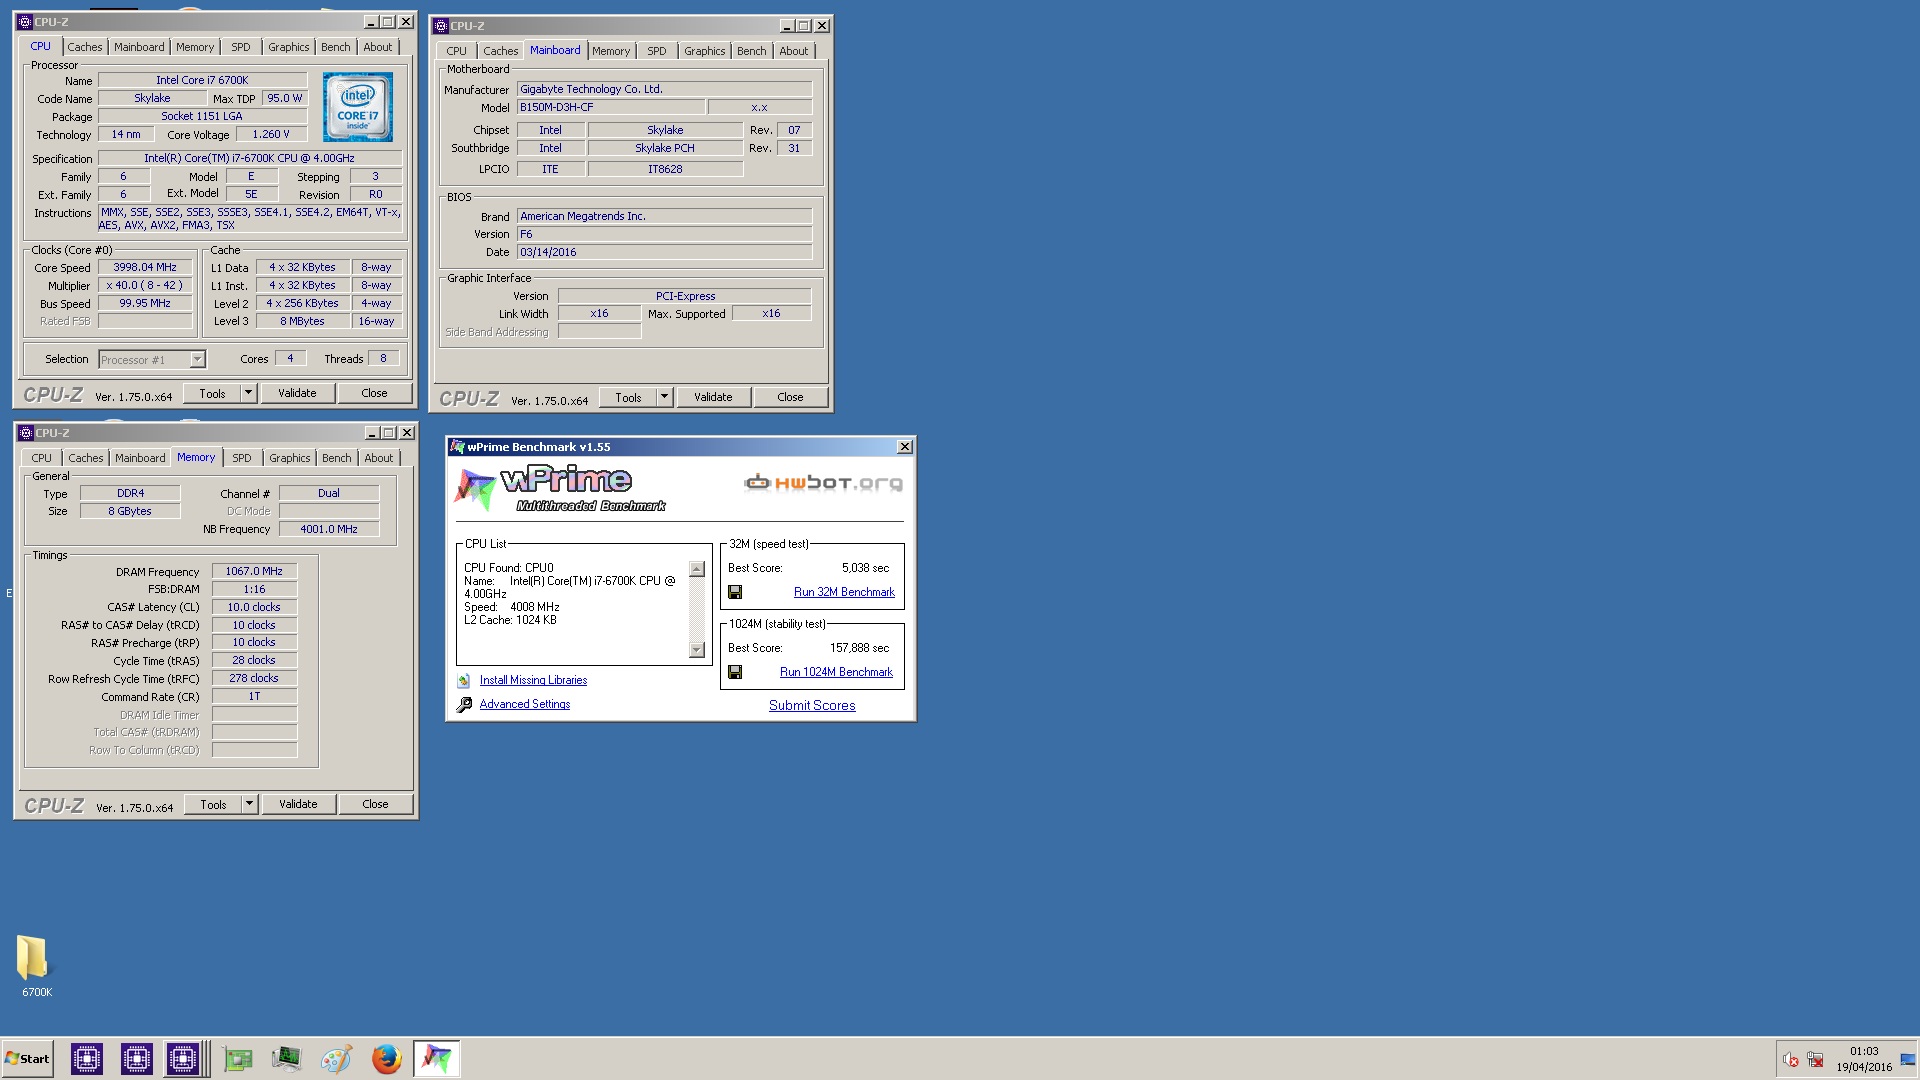
Task: Click the Core Voltage value 1.260 V
Action: 271,134
